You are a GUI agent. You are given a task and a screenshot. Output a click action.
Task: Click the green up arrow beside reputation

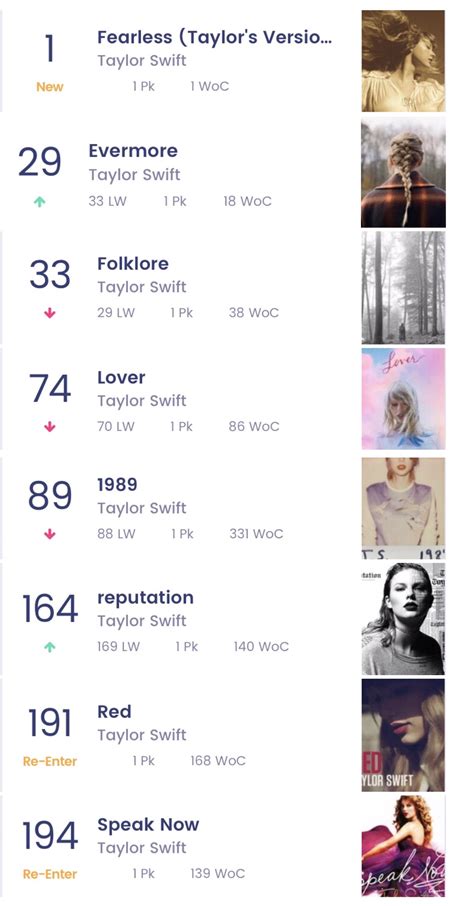click(x=50, y=647)
